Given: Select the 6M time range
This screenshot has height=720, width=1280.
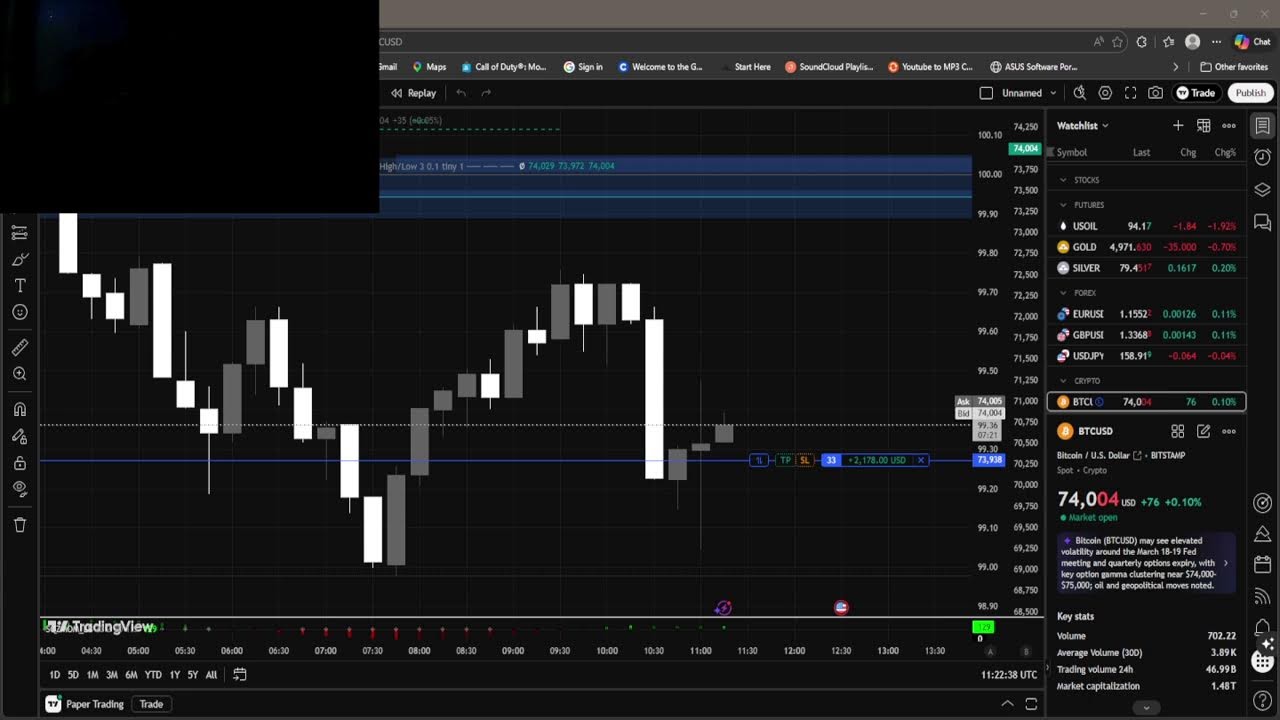Looking at the screenshot, I should 131,675.
